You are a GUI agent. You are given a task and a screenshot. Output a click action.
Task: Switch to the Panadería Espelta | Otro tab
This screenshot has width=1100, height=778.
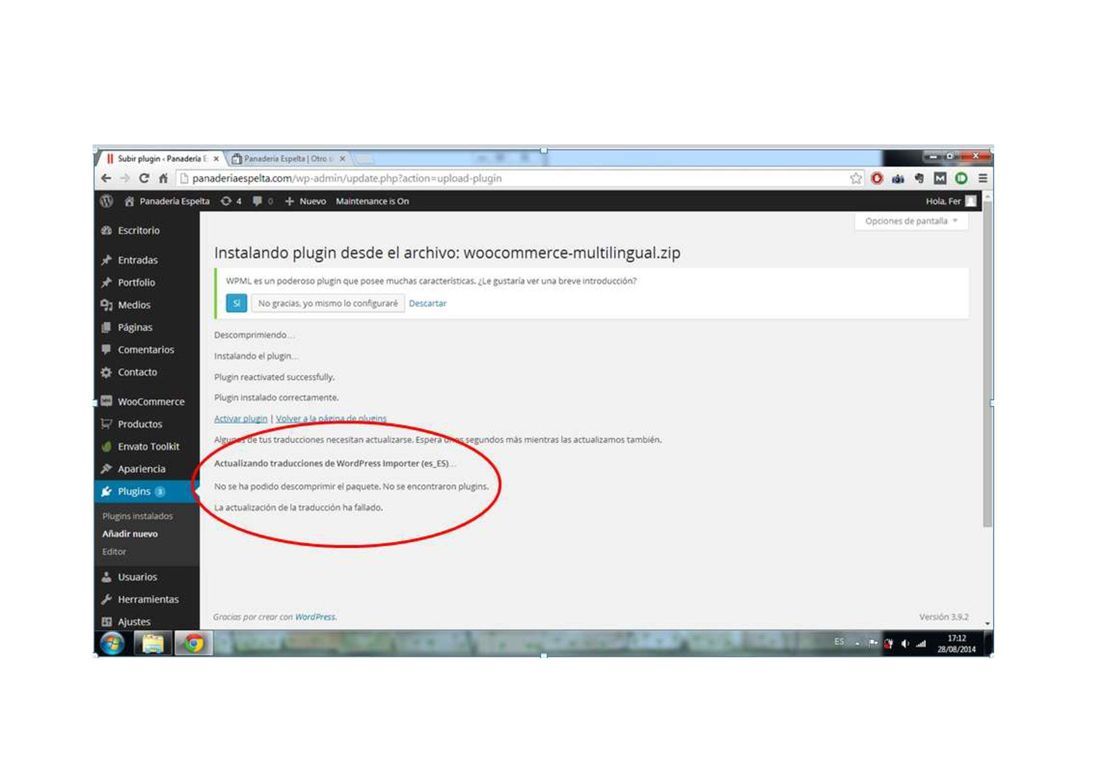pyautogui.click(x=288, y=159)
